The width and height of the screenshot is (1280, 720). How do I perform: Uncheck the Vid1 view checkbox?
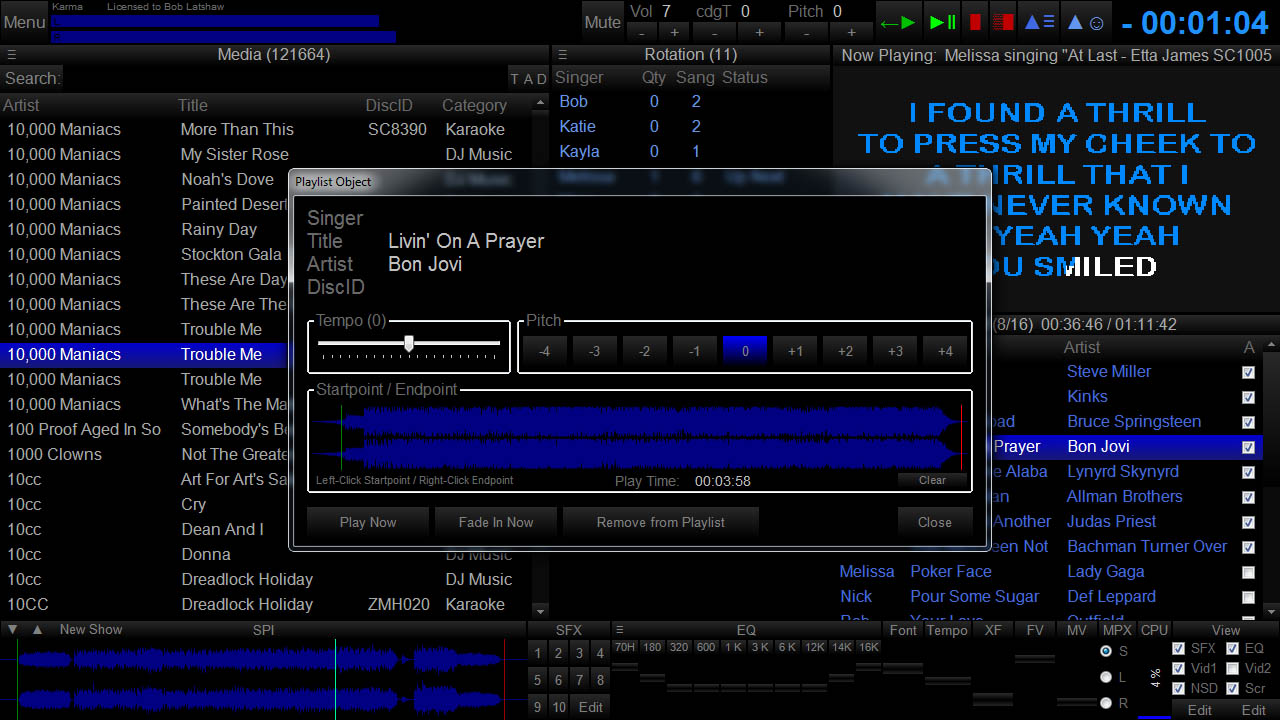pos(1179,668)
